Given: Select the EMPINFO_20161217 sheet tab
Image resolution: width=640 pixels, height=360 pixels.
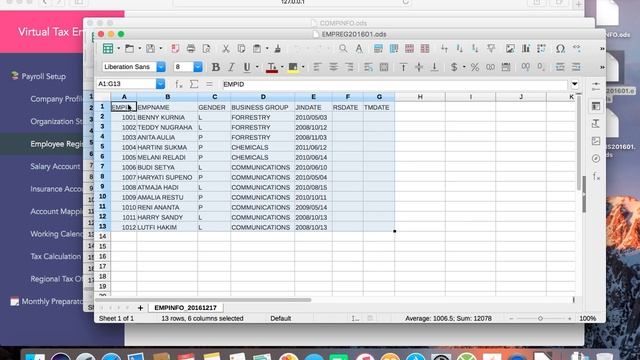Looking at the screenshot, I should [x=185, y=308].
